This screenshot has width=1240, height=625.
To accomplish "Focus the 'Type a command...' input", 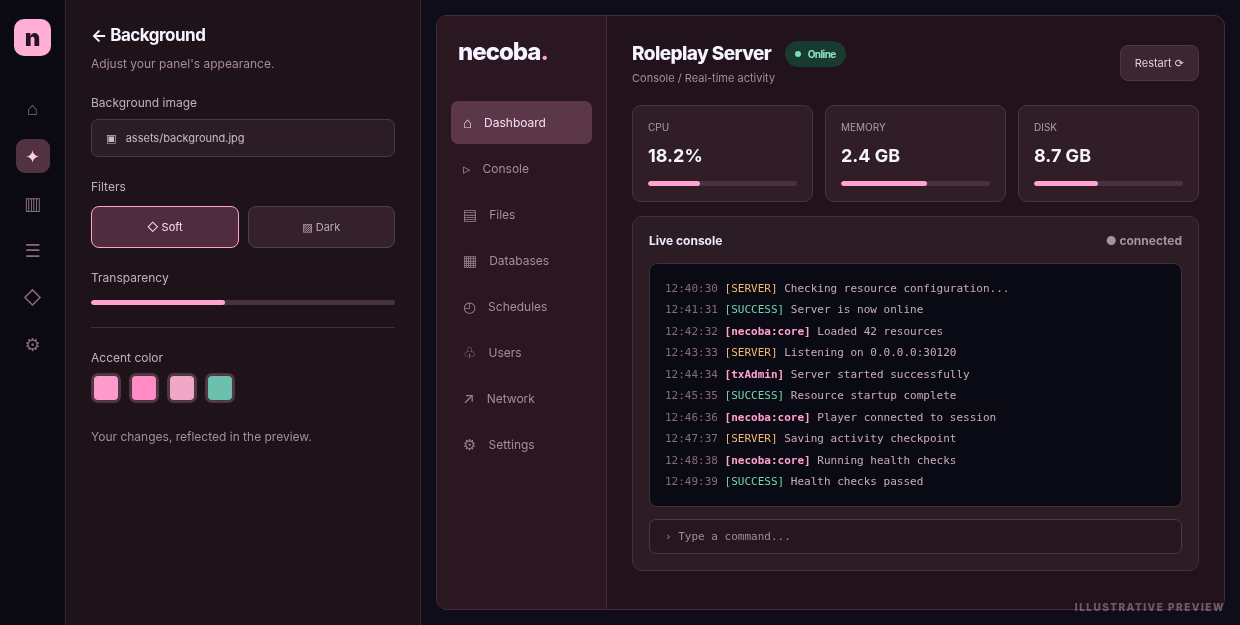I will click(x=915, y=536).
